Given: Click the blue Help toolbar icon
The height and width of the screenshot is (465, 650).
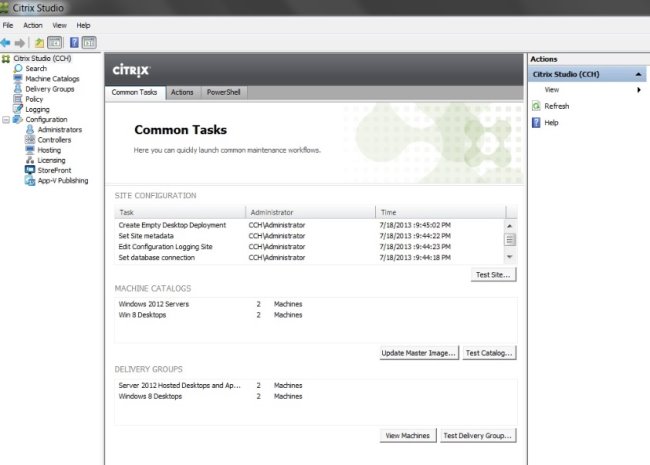Looking at the screenshot, I should (74, 43).
